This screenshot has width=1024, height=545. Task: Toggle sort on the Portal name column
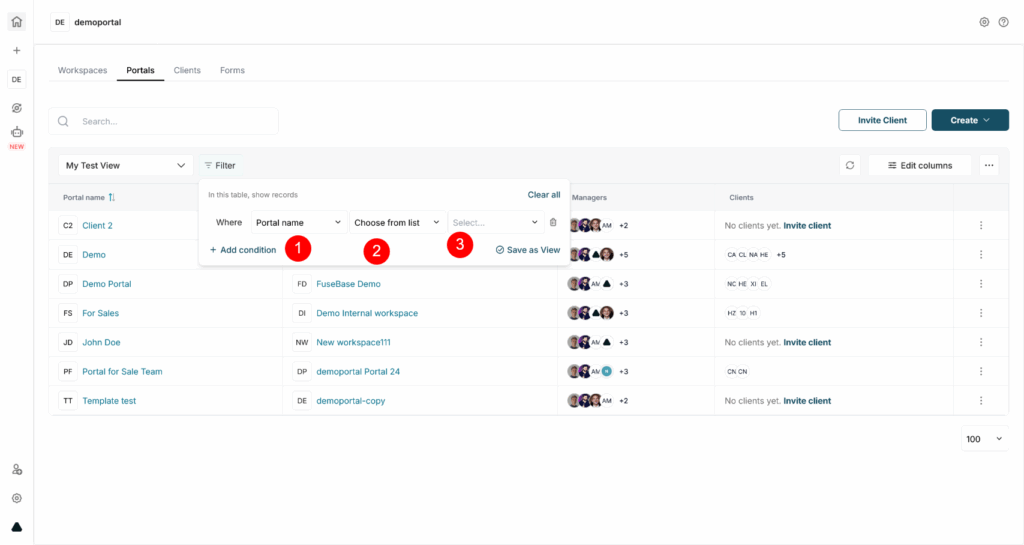coord(112,198)
